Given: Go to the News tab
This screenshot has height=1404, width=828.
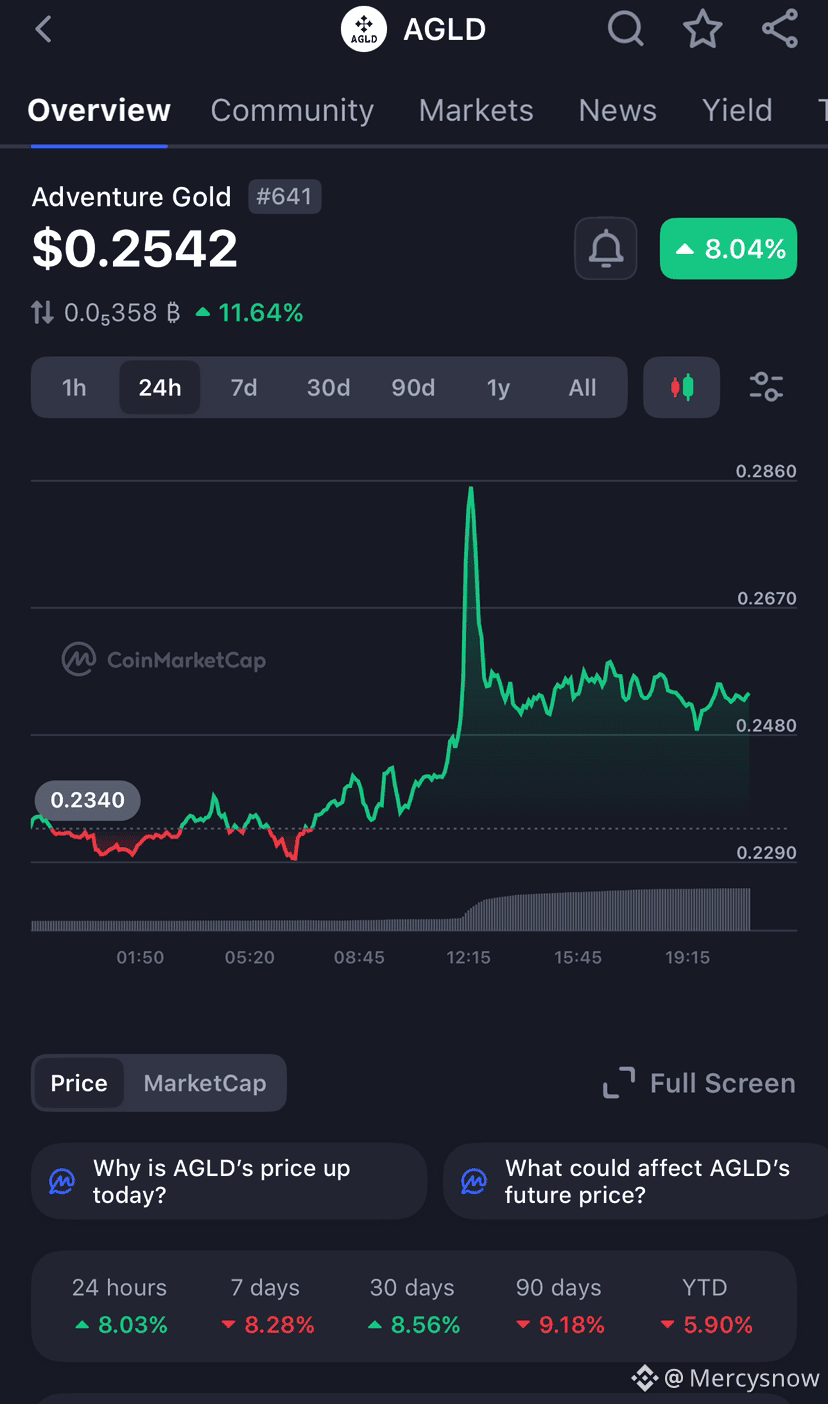Looking at the screenshot, I should pyautogui.click(x=617, y=110).
